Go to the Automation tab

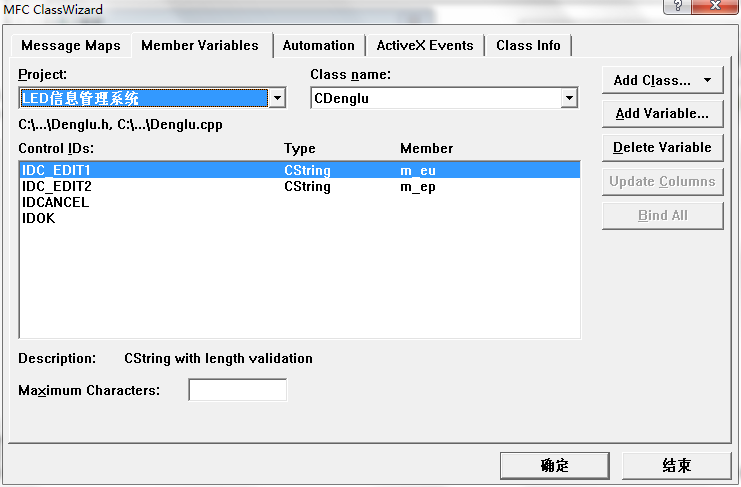[319, 46]
